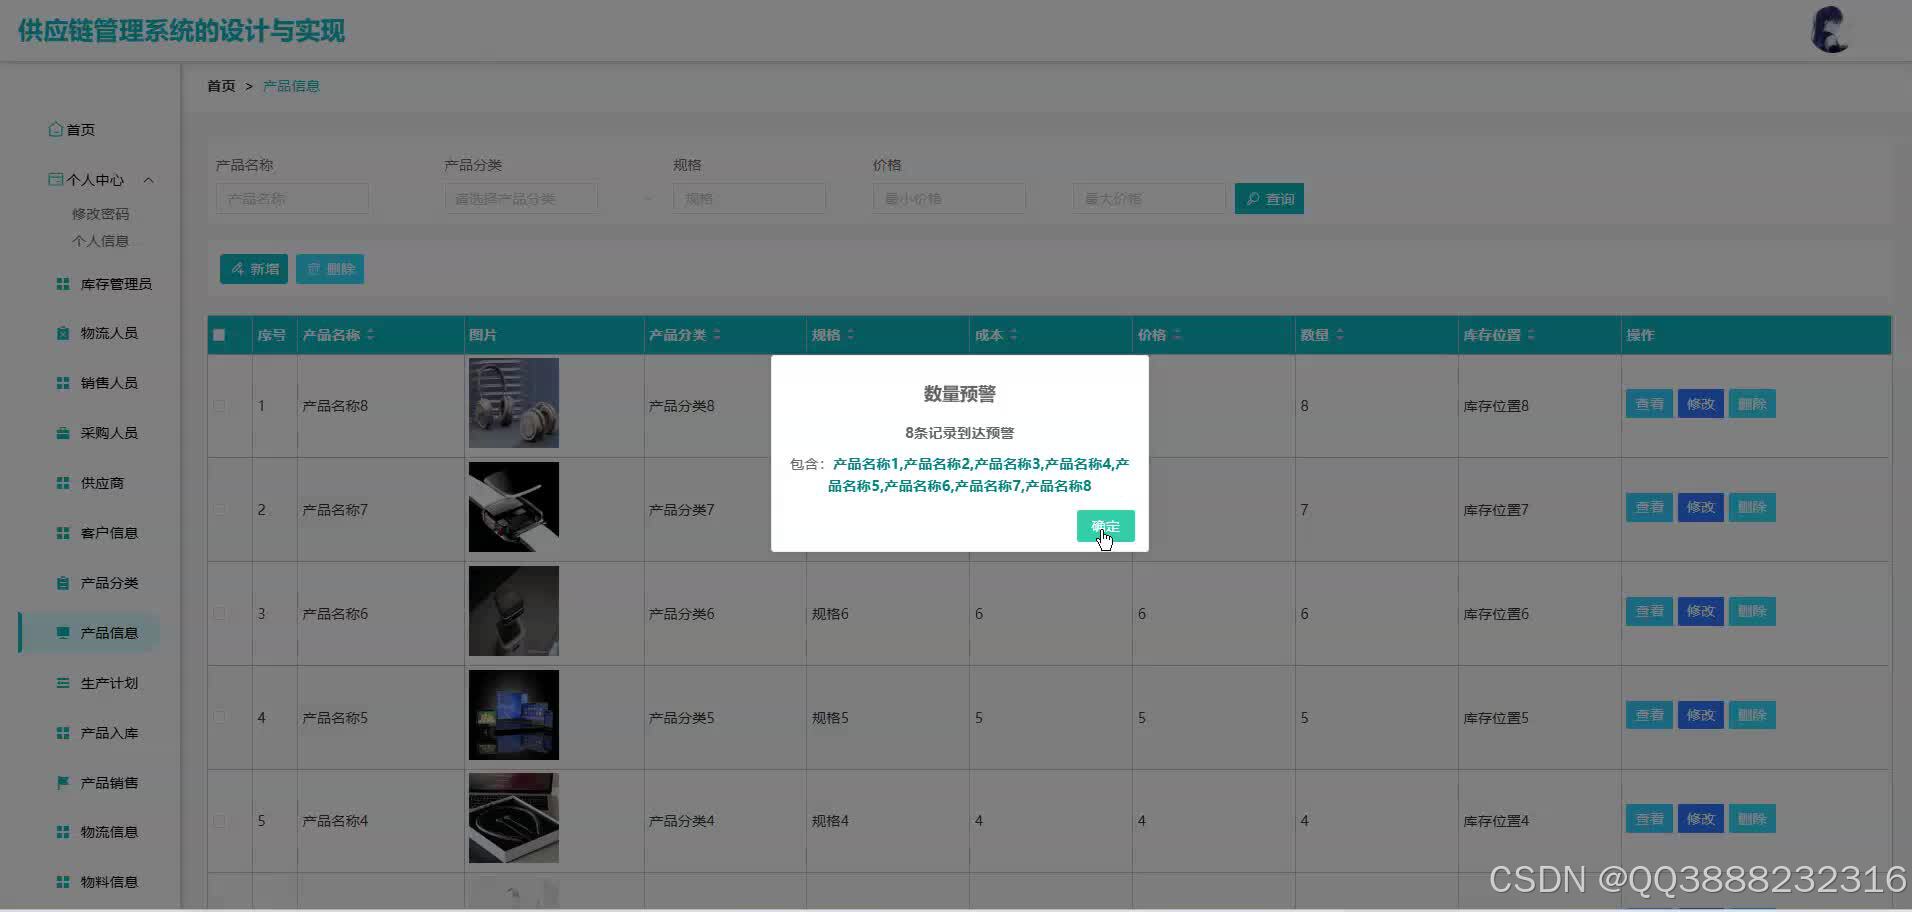Toggle the select-all checkbox in table header
This screenshot has height=912, width=1912.
(x=219, y=335)
